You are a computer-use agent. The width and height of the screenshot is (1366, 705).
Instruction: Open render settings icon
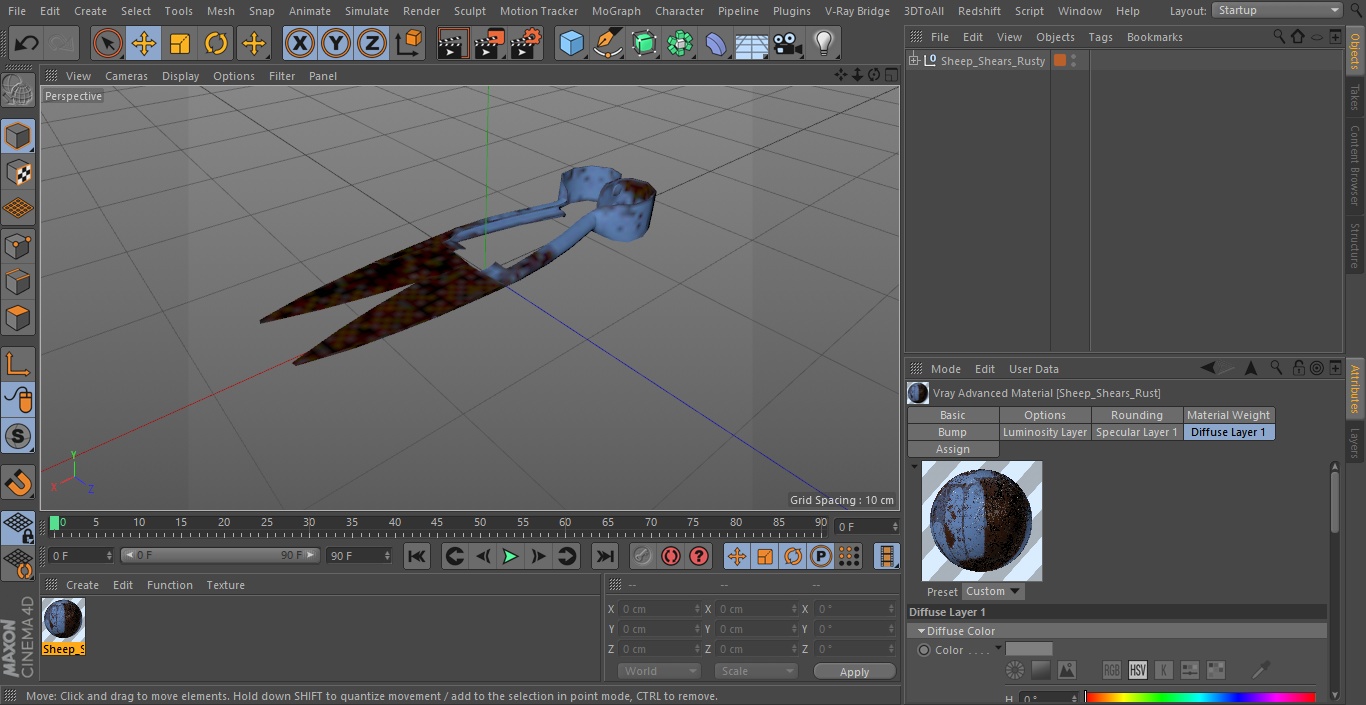coord(526,44)
